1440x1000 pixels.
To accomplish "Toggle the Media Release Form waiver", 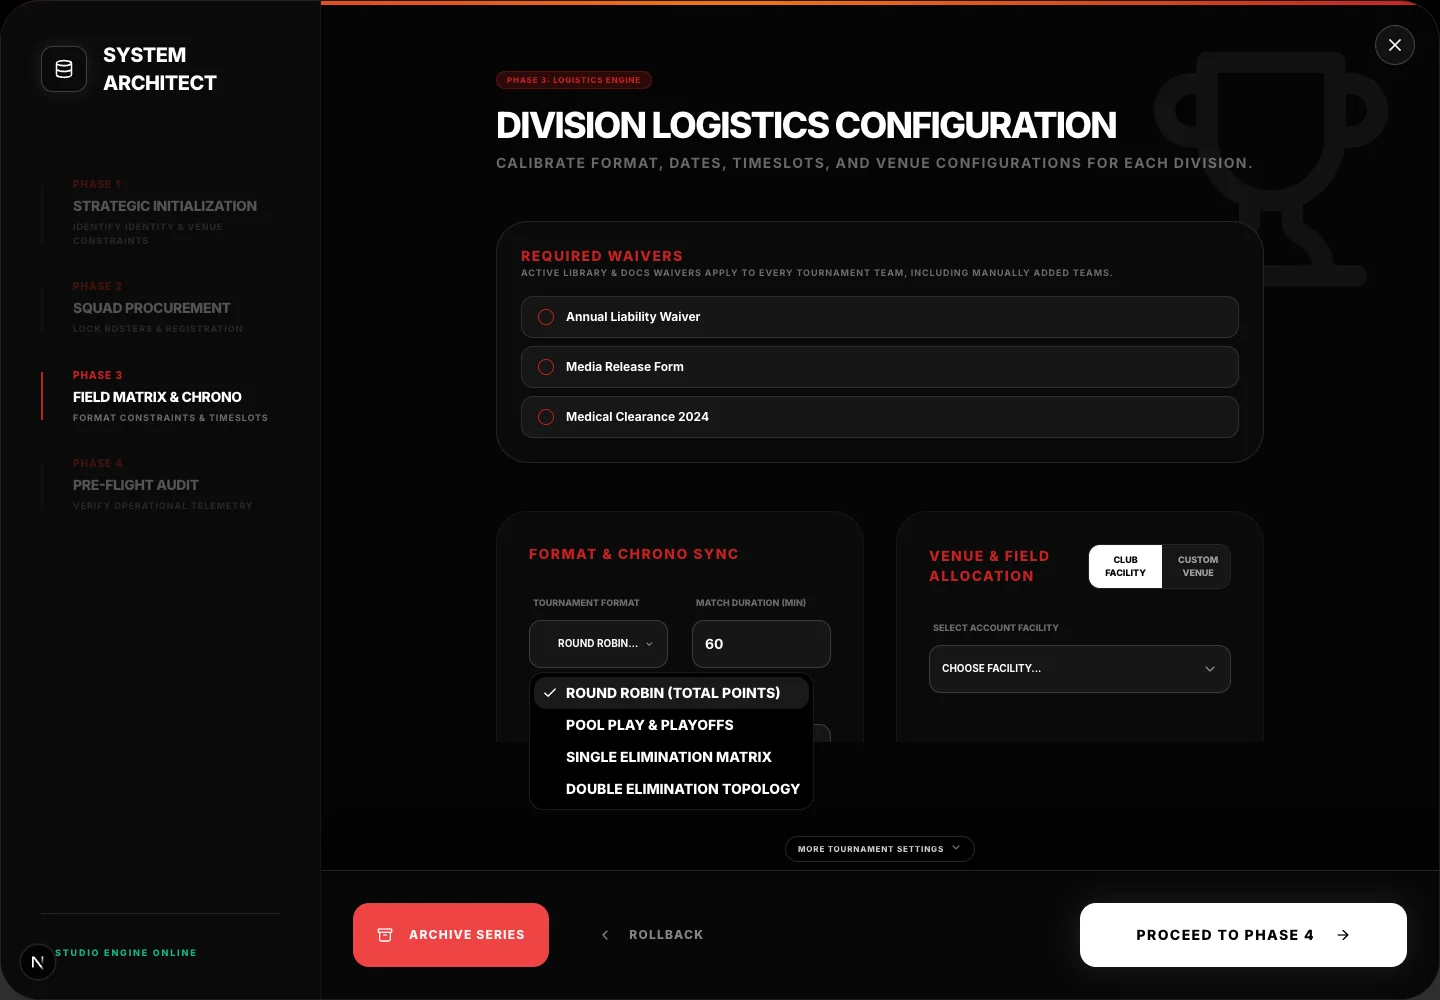I will (880, 367).
